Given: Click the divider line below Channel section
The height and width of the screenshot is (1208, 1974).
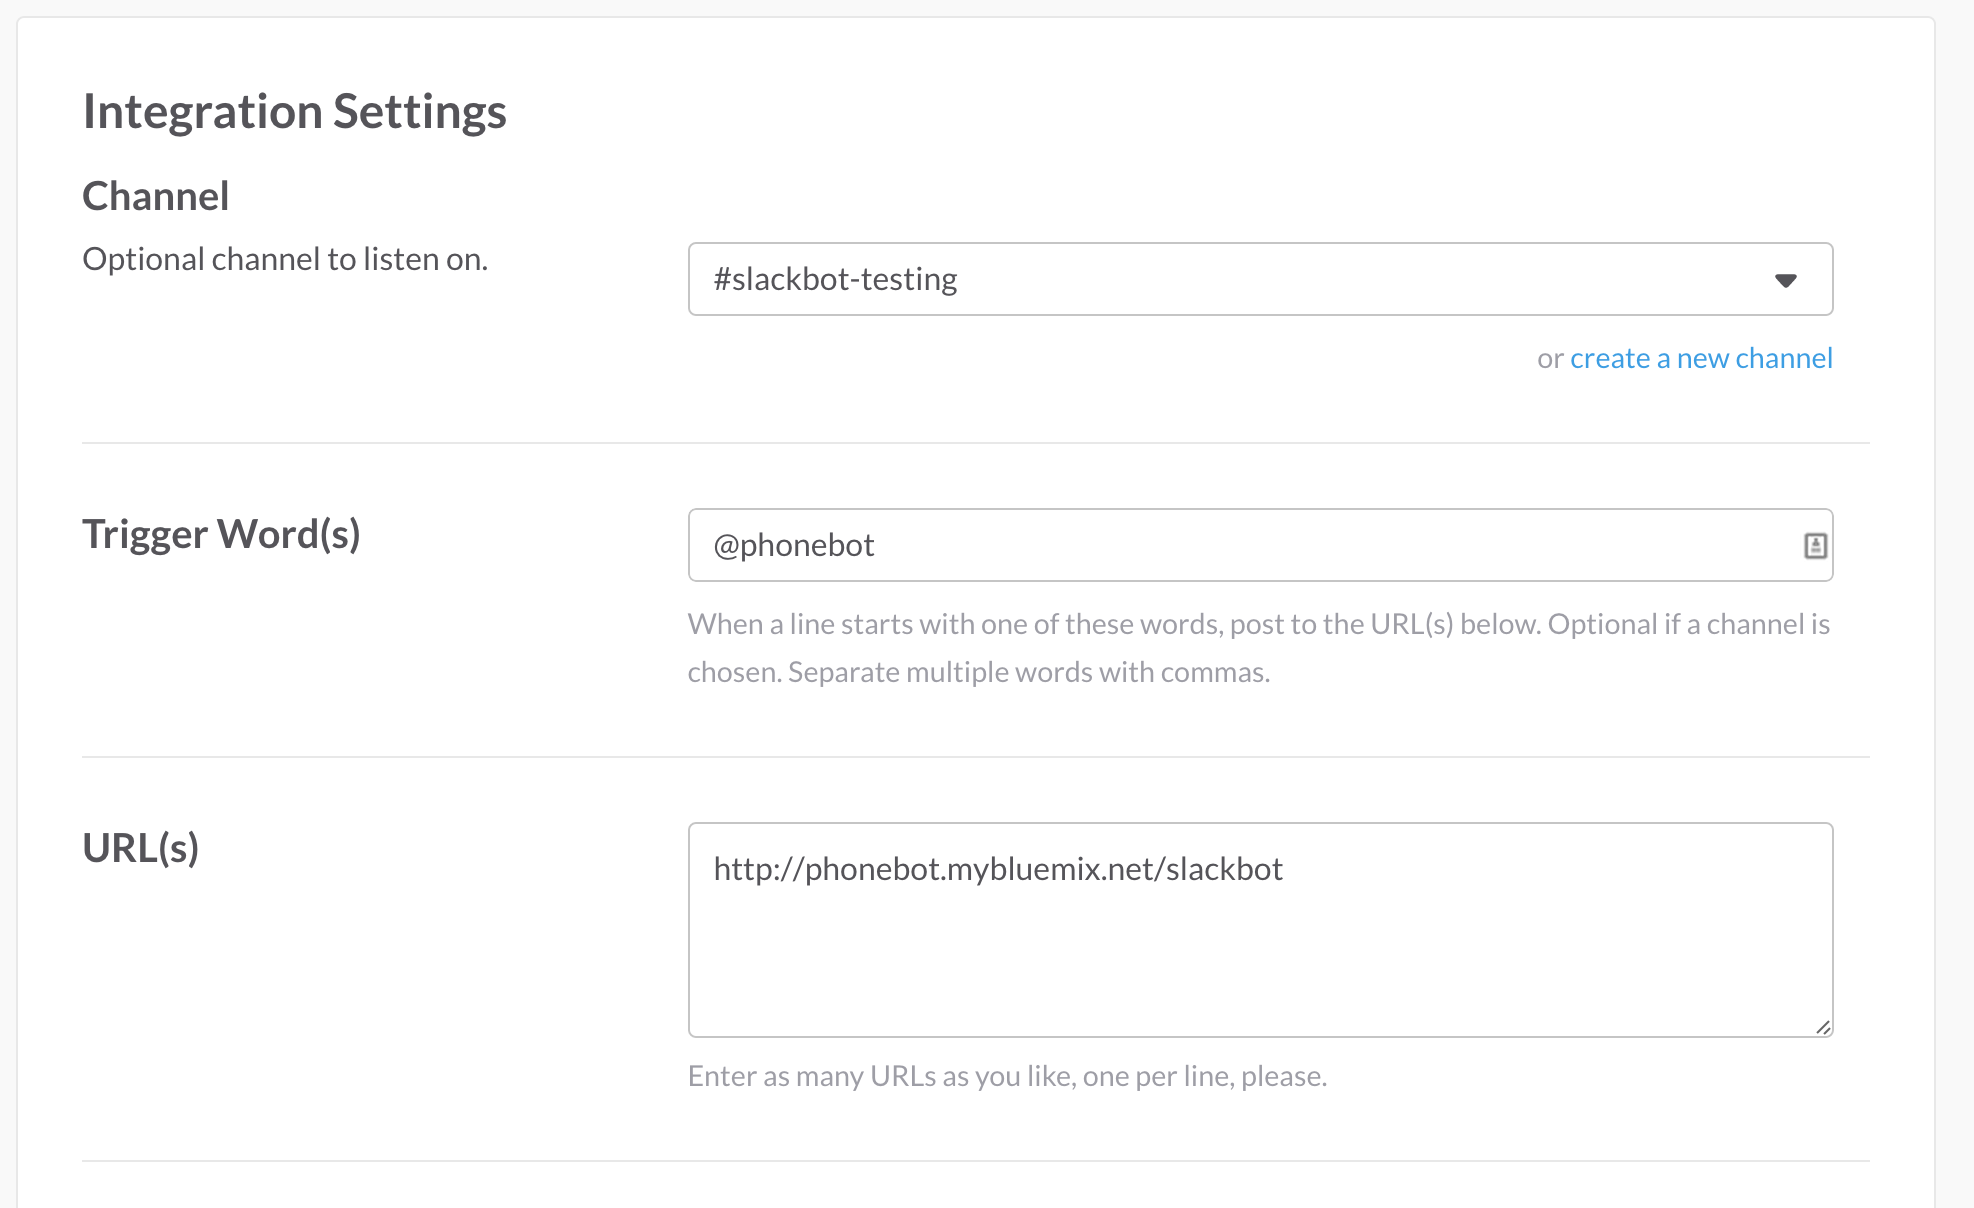Looking at the screenshot, I should pyautogui.click(x=975, y=443).
